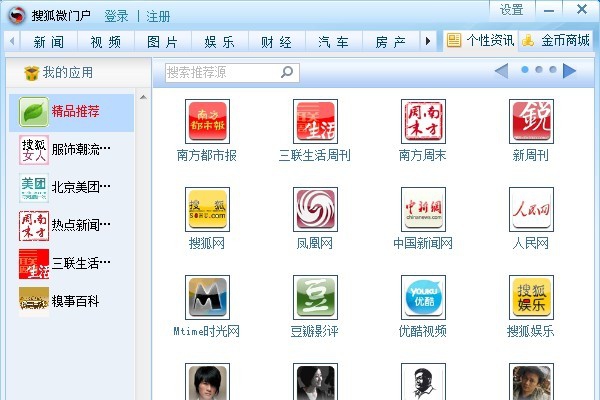Image resolution: width=600 pixels, height=400 pixels.
Task: Open the 新周刊 app icon
Action: tap(531, 121)
